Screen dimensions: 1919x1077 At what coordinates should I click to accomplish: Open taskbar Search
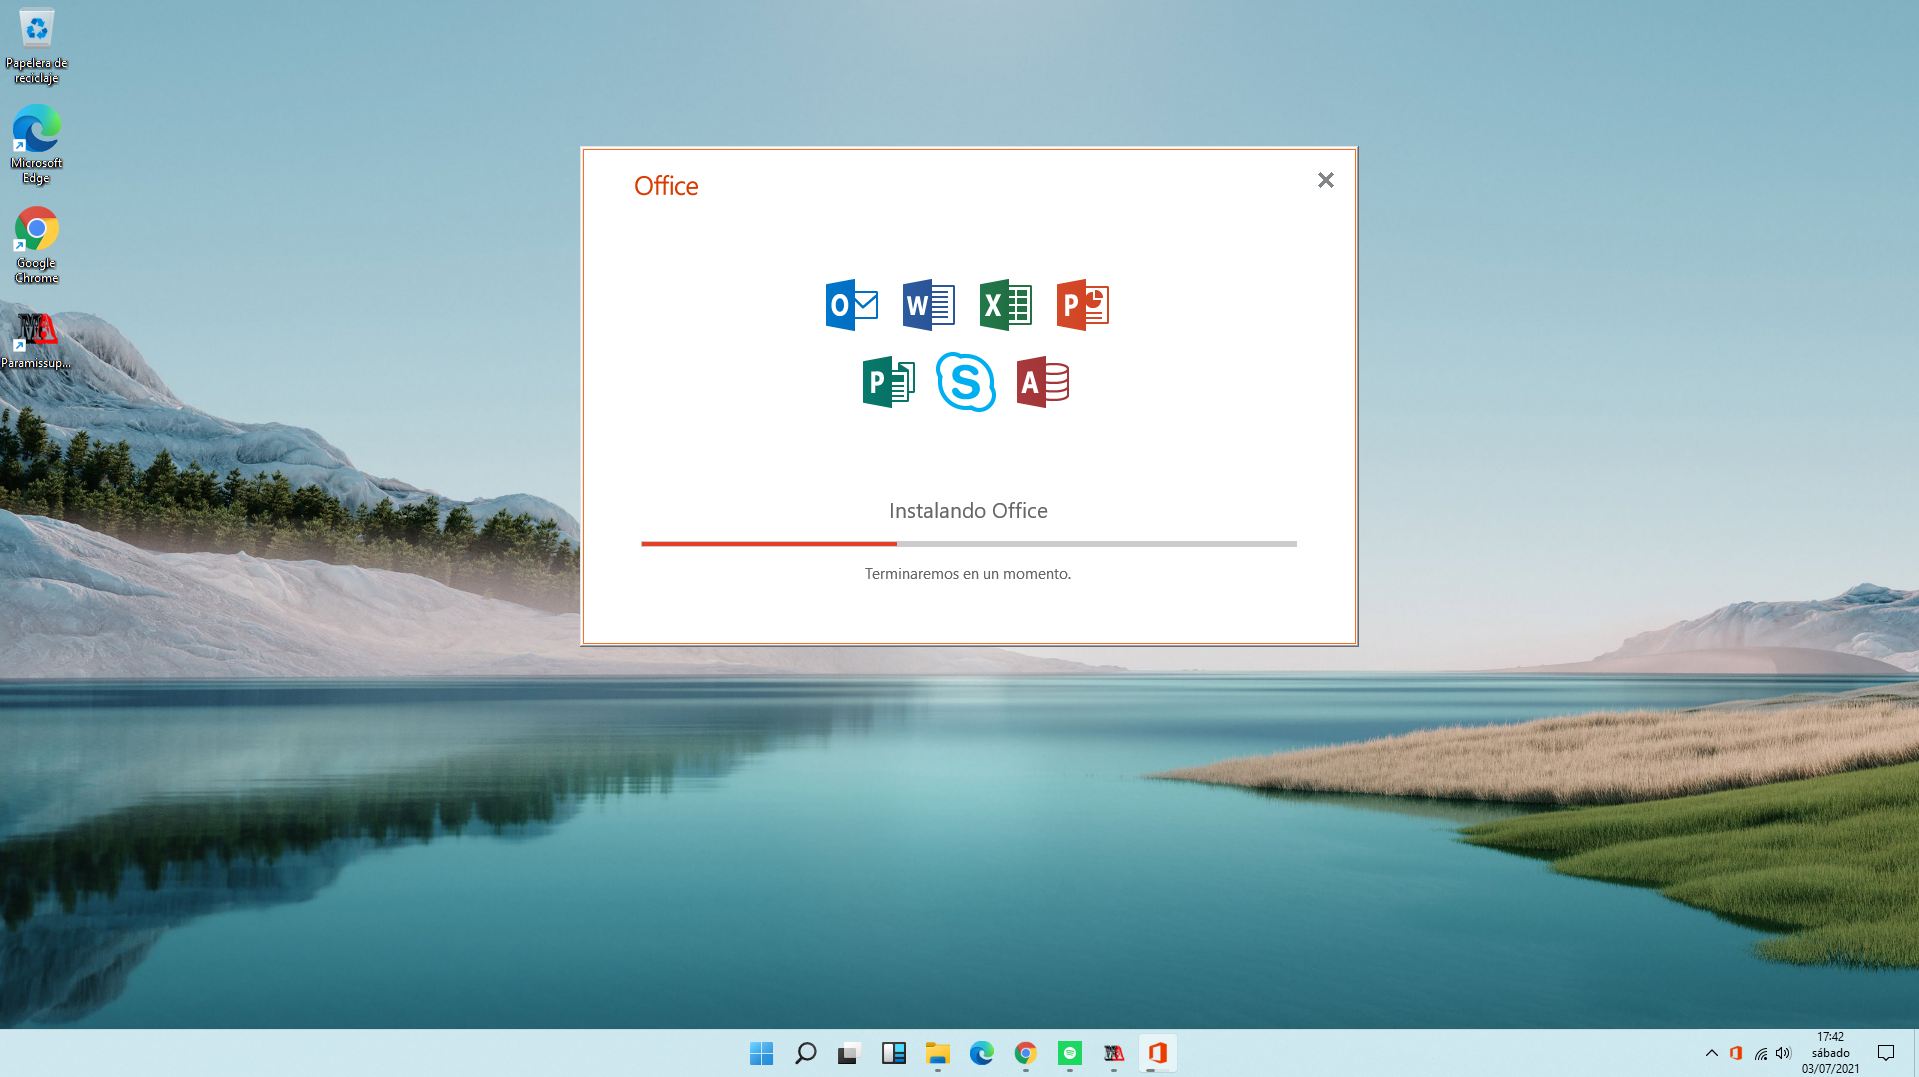coord(805,1053)
